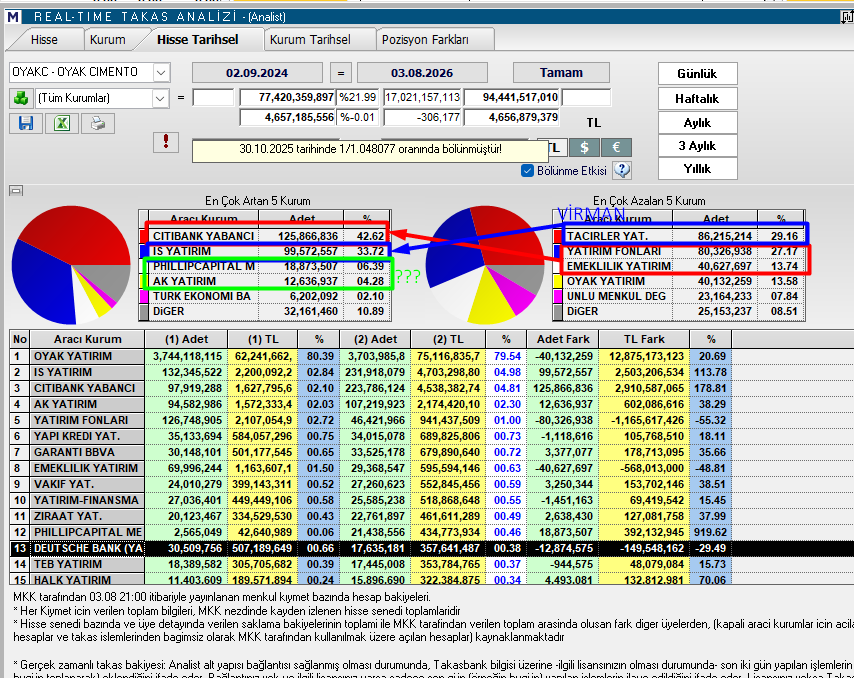Save data with the floppy disk icon
The image size is (854, 678).
point(26,123)
